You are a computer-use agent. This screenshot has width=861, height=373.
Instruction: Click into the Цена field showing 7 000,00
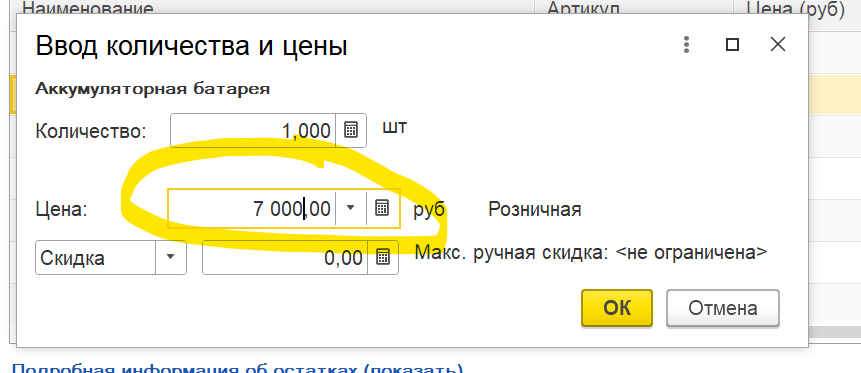point(251,208)
